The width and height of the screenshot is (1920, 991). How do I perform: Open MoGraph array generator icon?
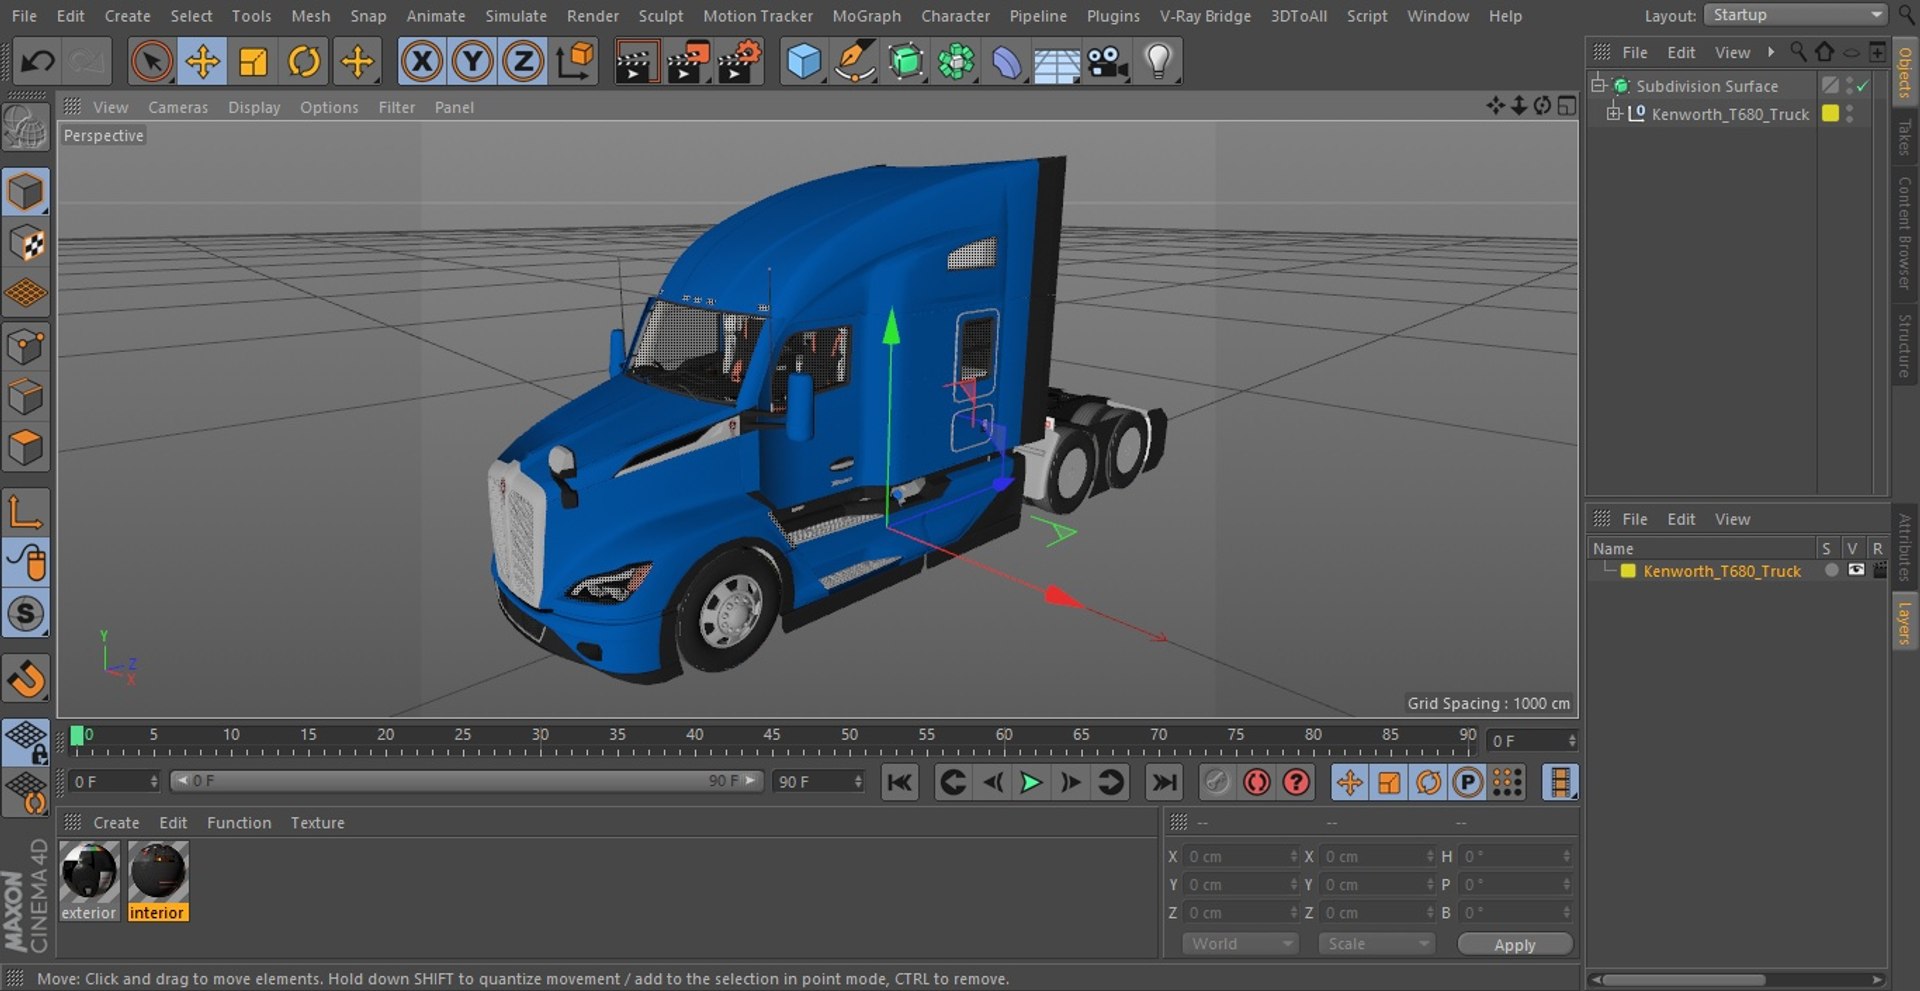[x=956, y=62]
